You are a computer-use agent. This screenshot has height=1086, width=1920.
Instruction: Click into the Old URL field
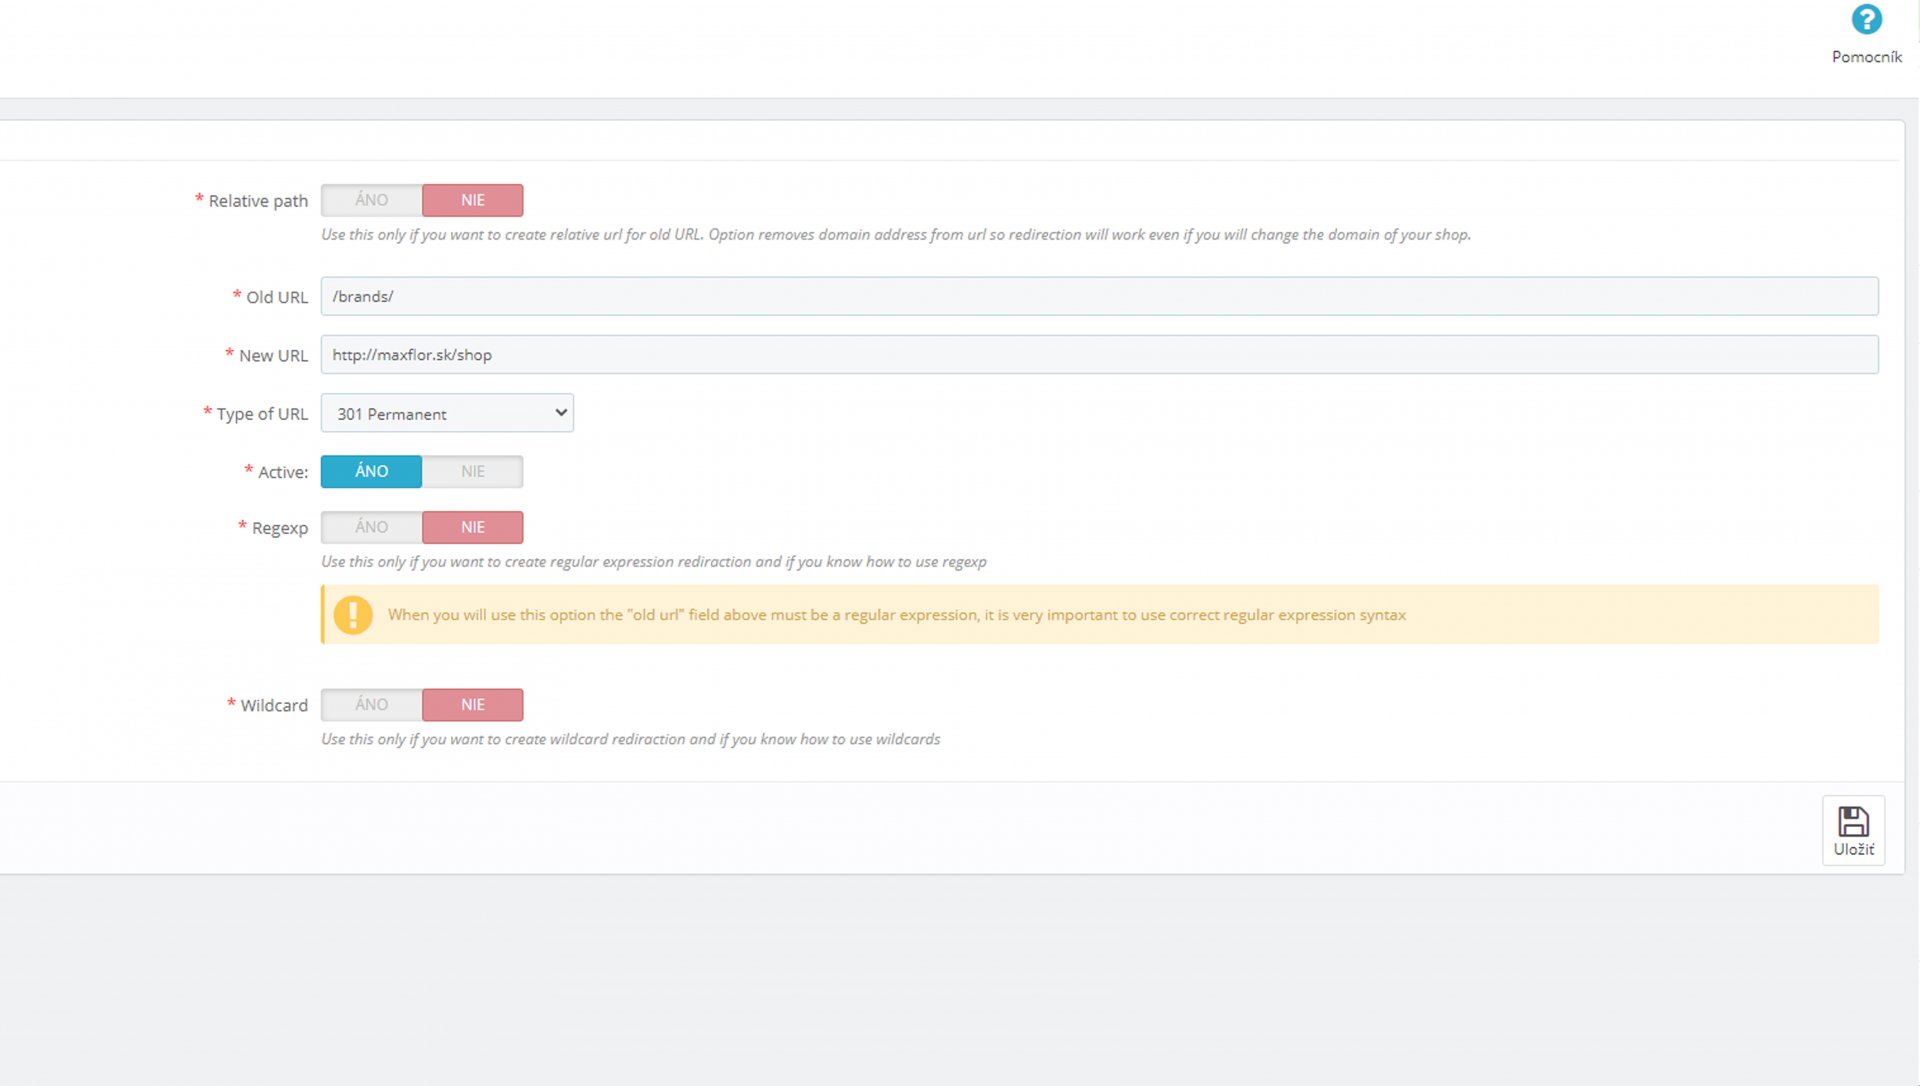[x=1098, y=296]
